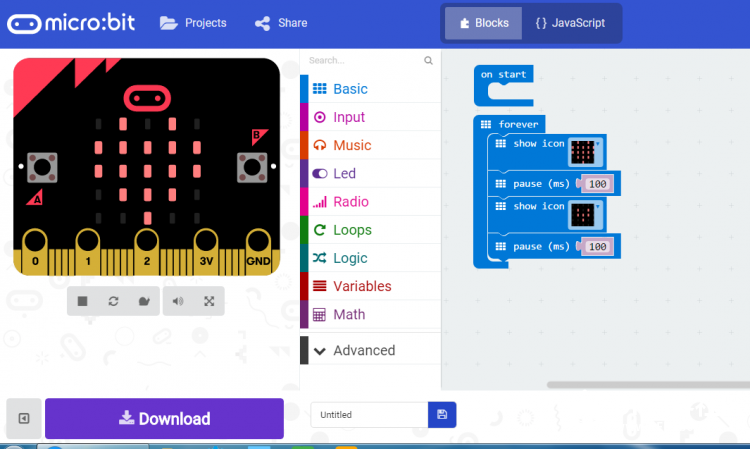Open the Basic blocks category

point(370,89)
